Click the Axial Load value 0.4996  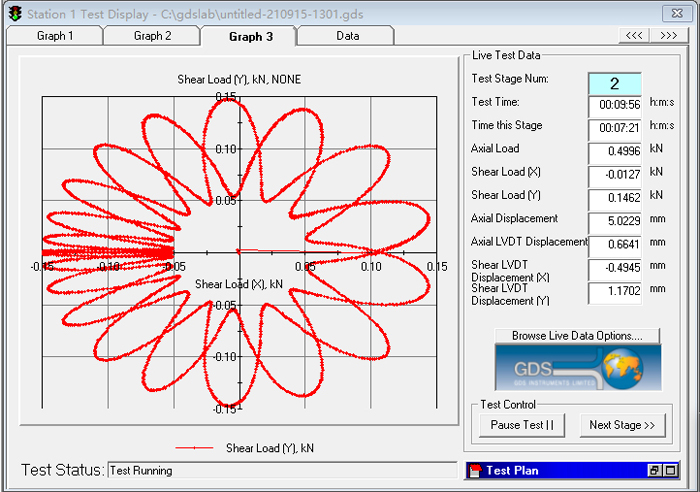(615, 152)
